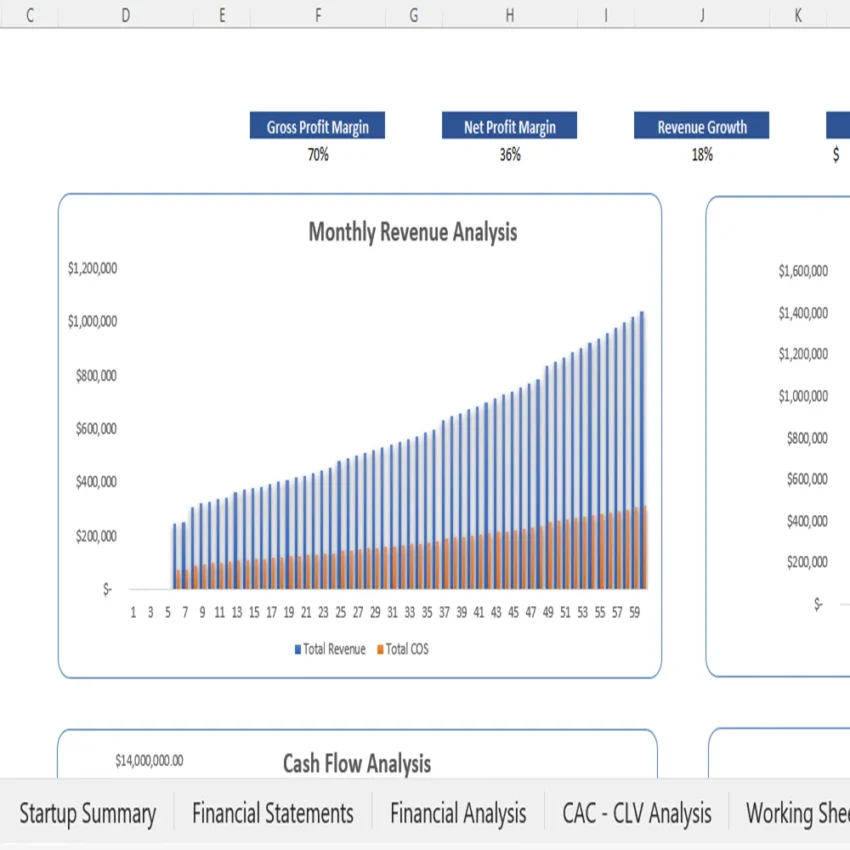Select the 18% revenue growth figure
850x850 pixels.
pyautogui.click(x=701, y=155)
